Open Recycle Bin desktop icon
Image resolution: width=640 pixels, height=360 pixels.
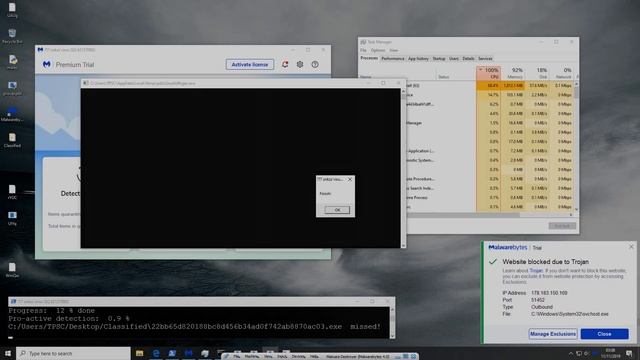point(12,36)
